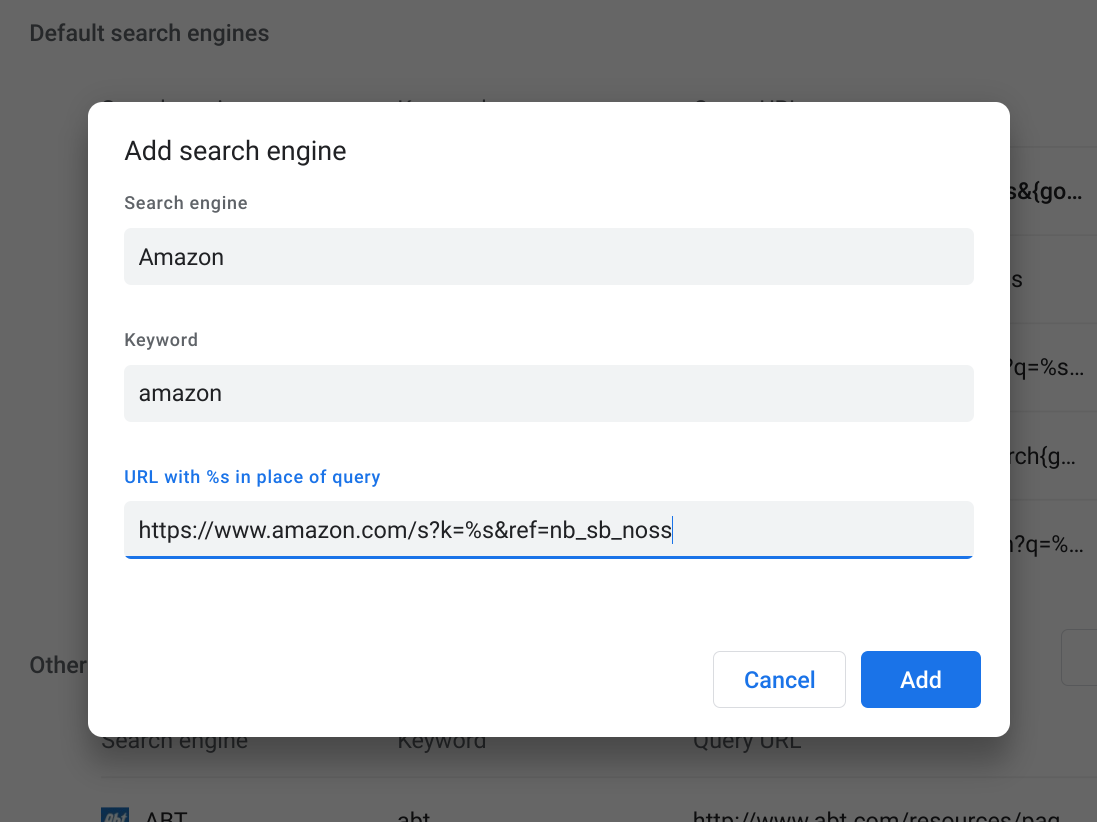Click the blue 'URL with %s in place of query' label
Screen dimensions: 1097x822
pyautogui.click(x=252, y=477)
